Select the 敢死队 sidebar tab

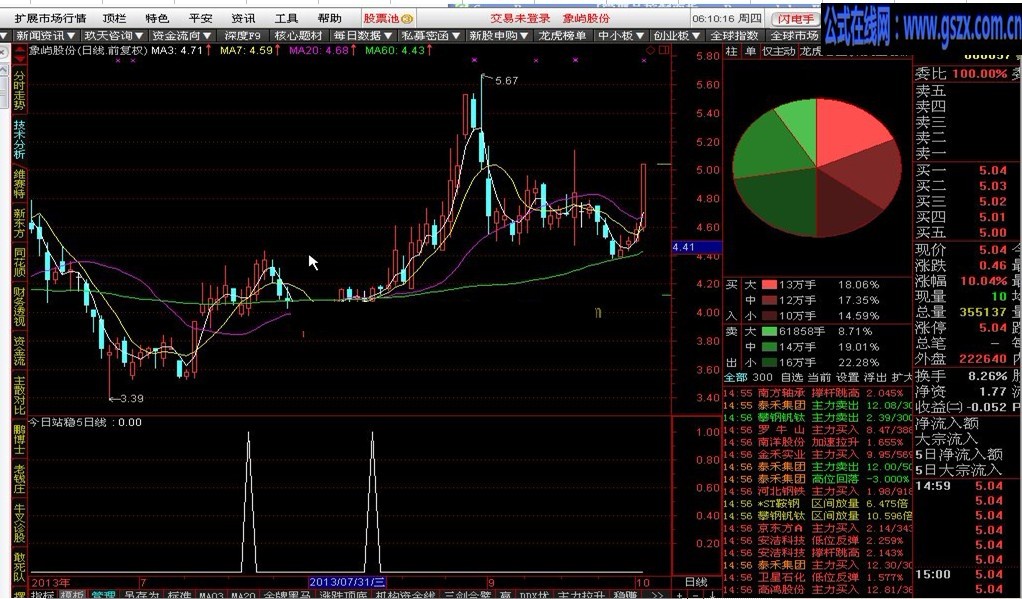20,567
